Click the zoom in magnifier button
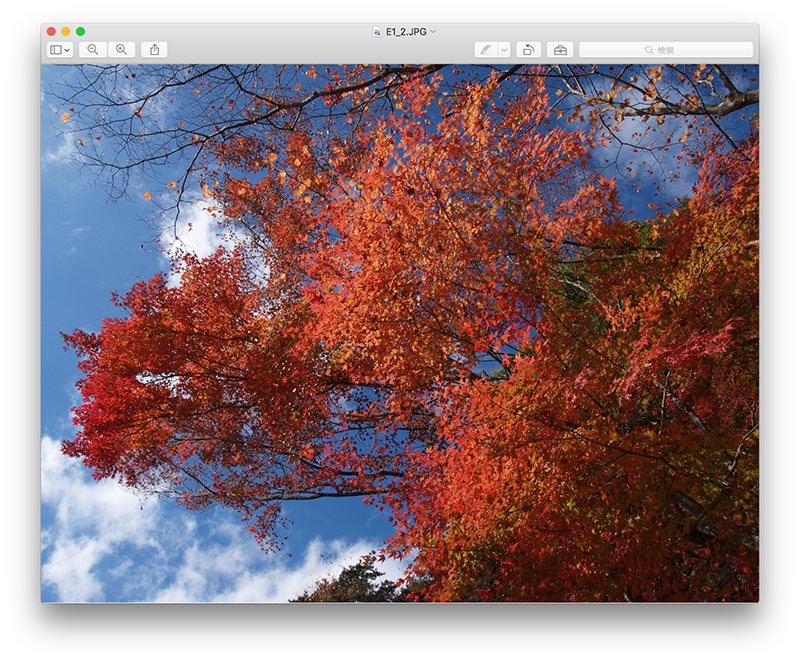The width and height of the screenshot is (800, 662). [x=121, y=49]
